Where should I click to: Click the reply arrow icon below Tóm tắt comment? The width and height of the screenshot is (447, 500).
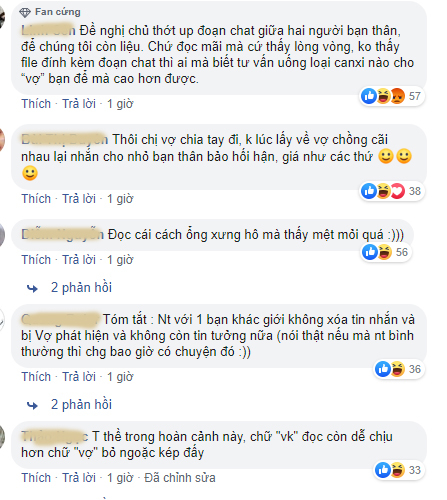click(x=32, y=405)
